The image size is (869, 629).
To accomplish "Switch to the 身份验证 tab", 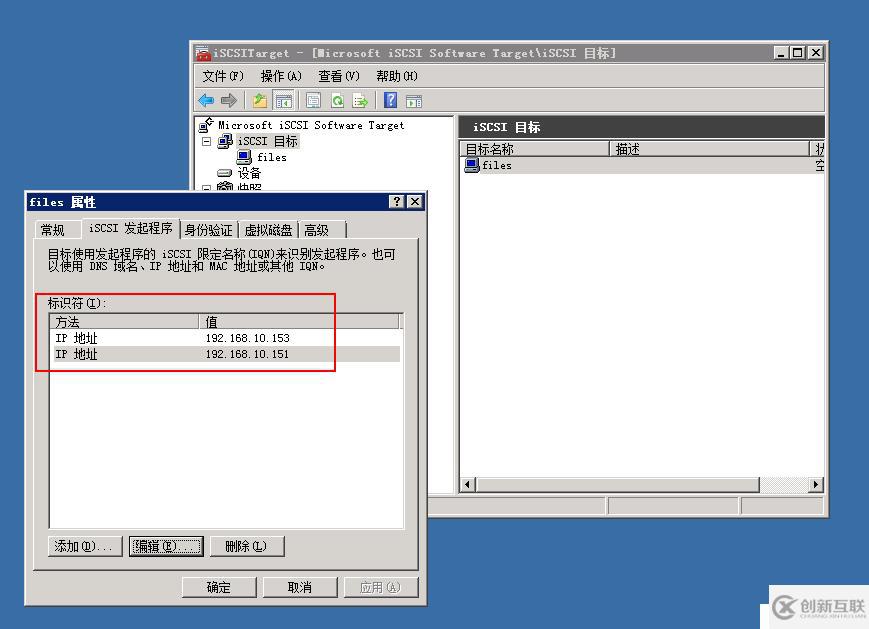I will pos(208,230).
